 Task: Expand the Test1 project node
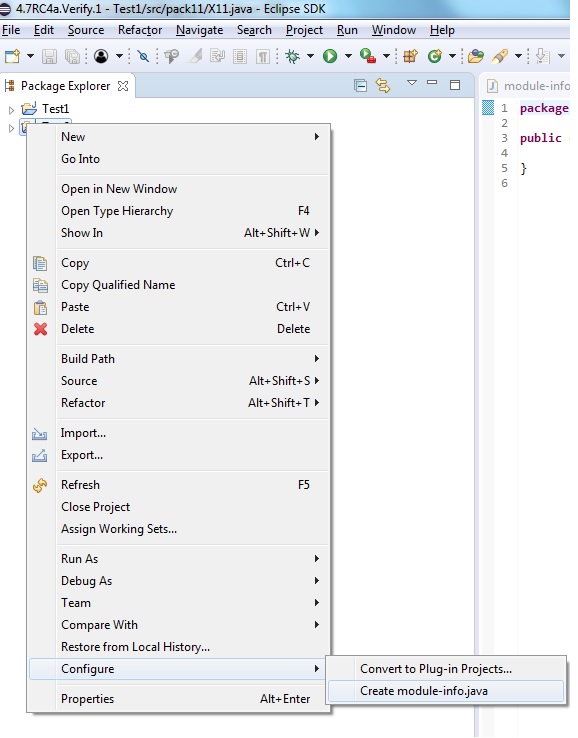point(11,110)
